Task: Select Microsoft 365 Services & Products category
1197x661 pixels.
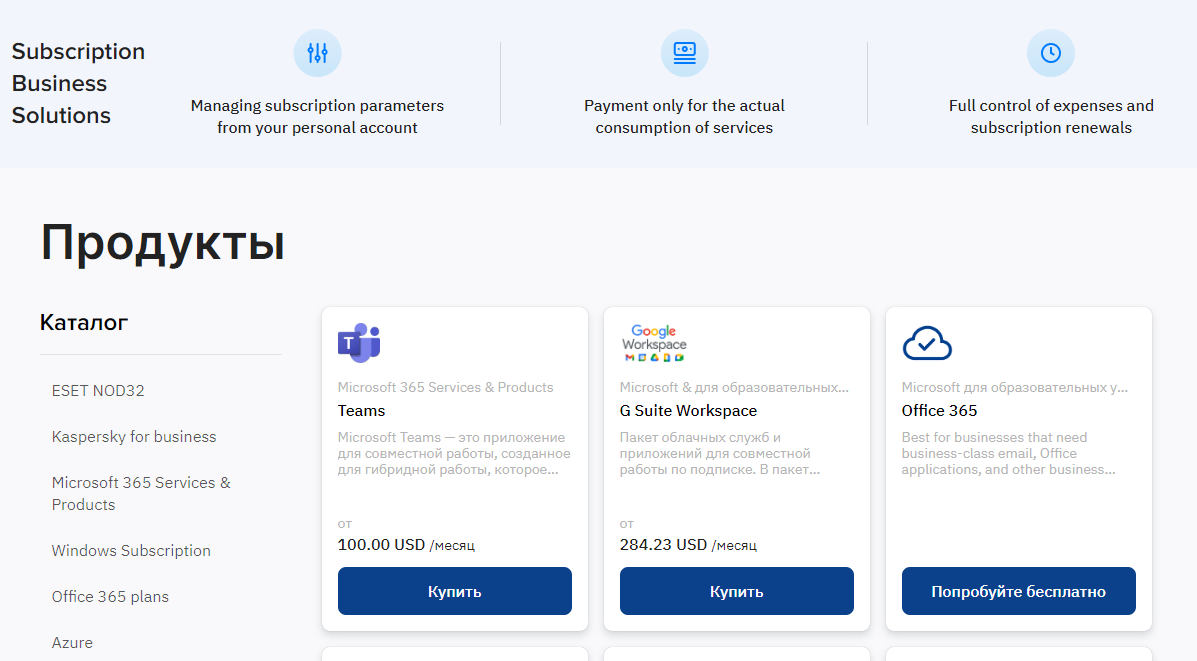Action: click(140, 494)
